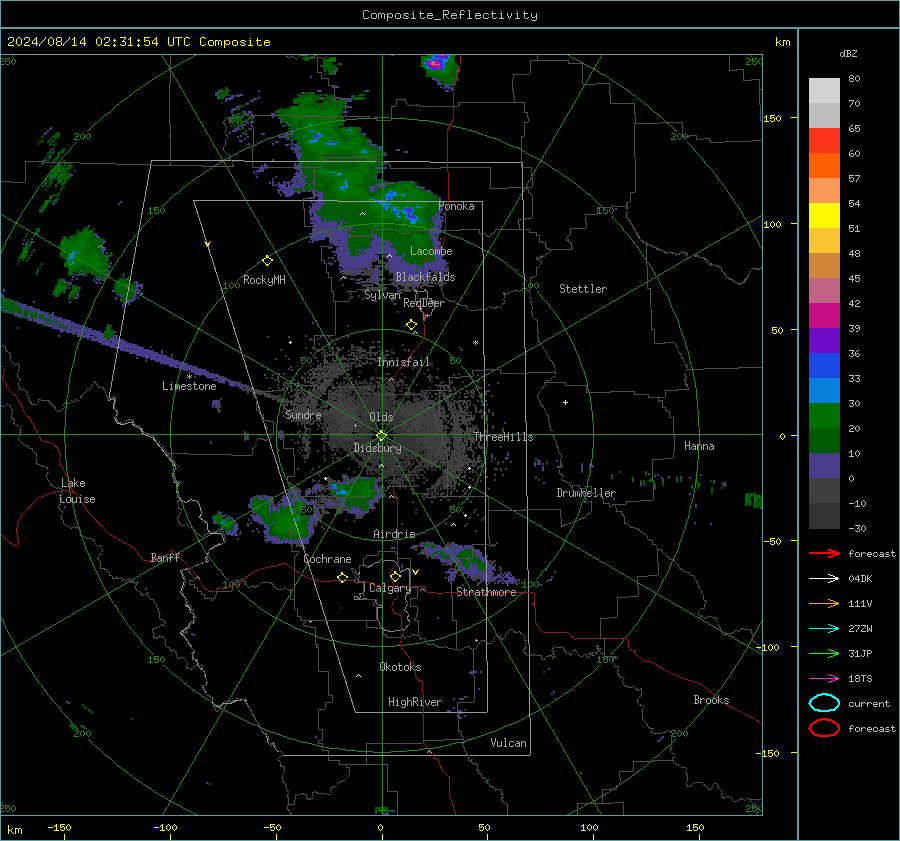
Task: Click the Ponoka city label
Action: point(456,206)
